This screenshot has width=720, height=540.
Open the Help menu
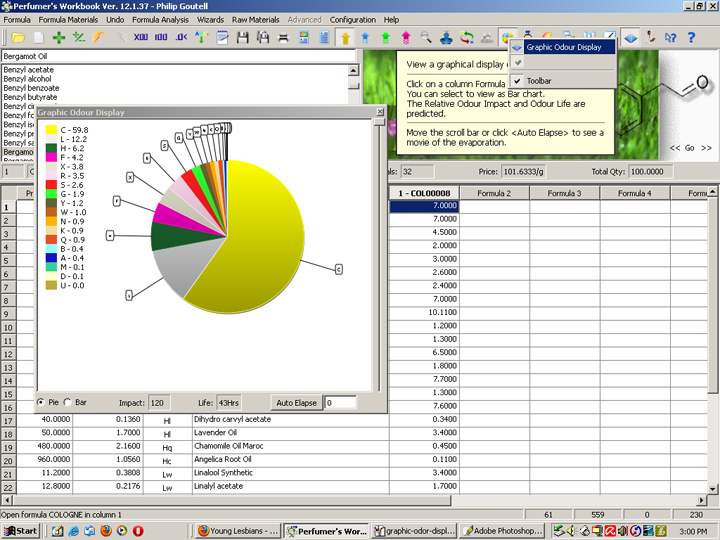click(x=391, y=20)
